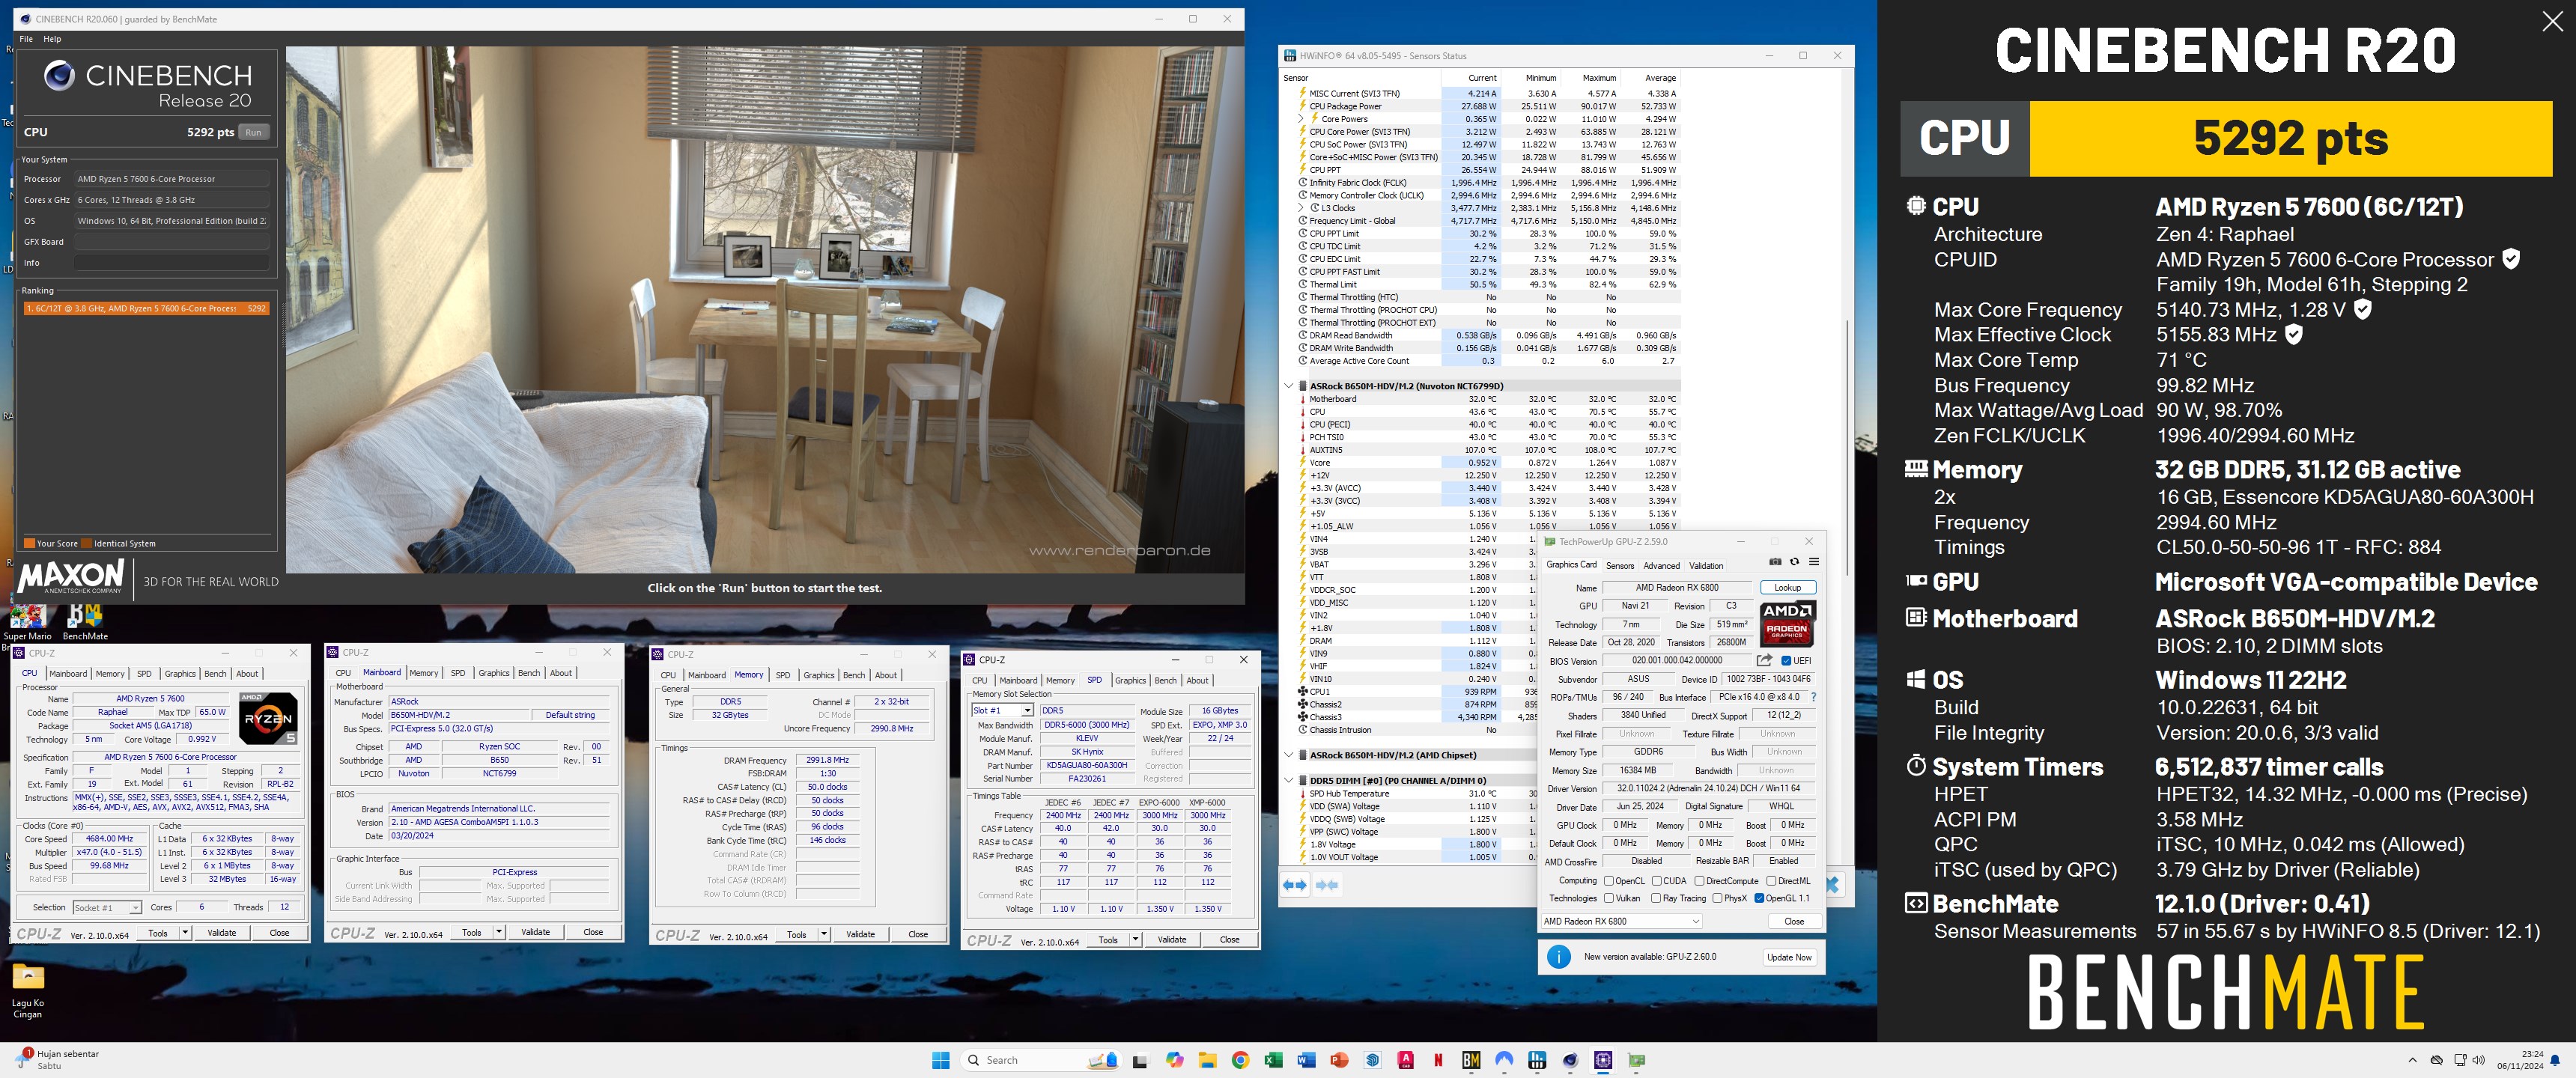Click the GPU-Z screenshot camera icon
This screenshot has width=2576, height=1078.
tap(1775, 562)
